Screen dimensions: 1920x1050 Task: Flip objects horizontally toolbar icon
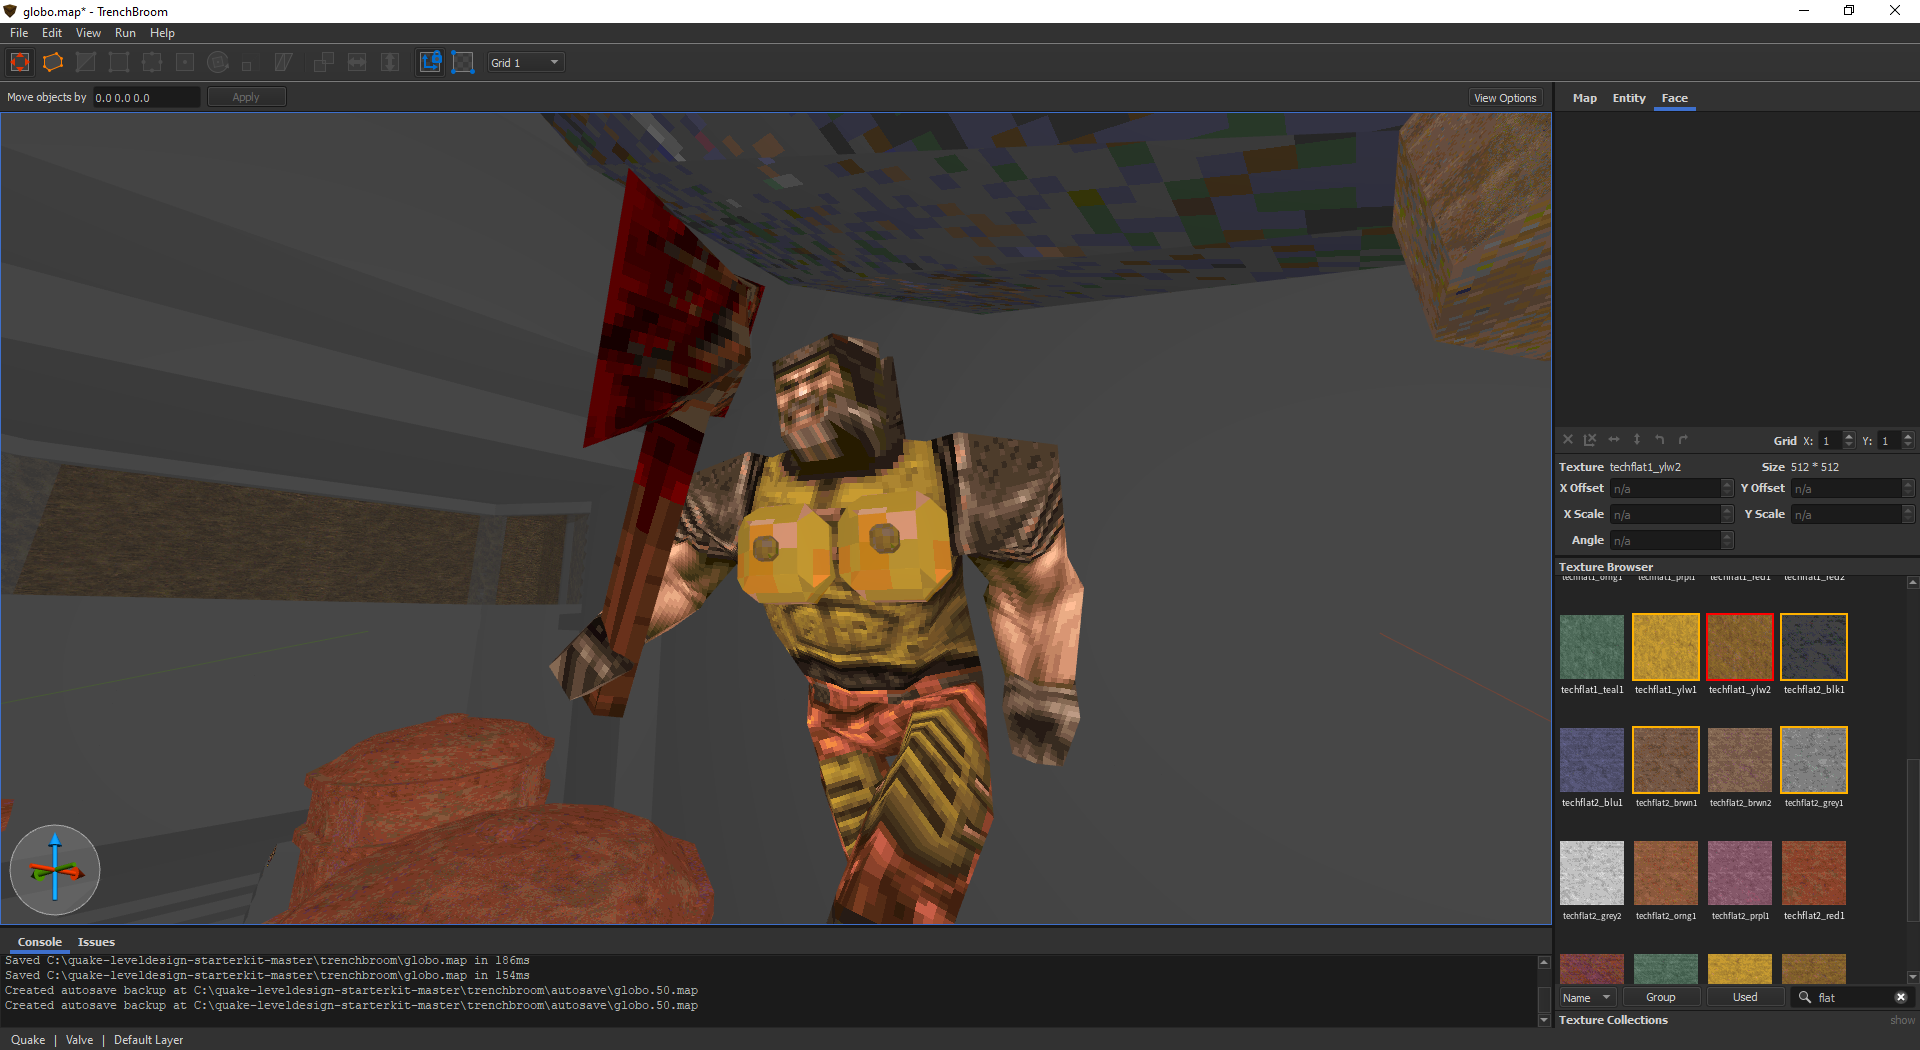click(357, 62)
